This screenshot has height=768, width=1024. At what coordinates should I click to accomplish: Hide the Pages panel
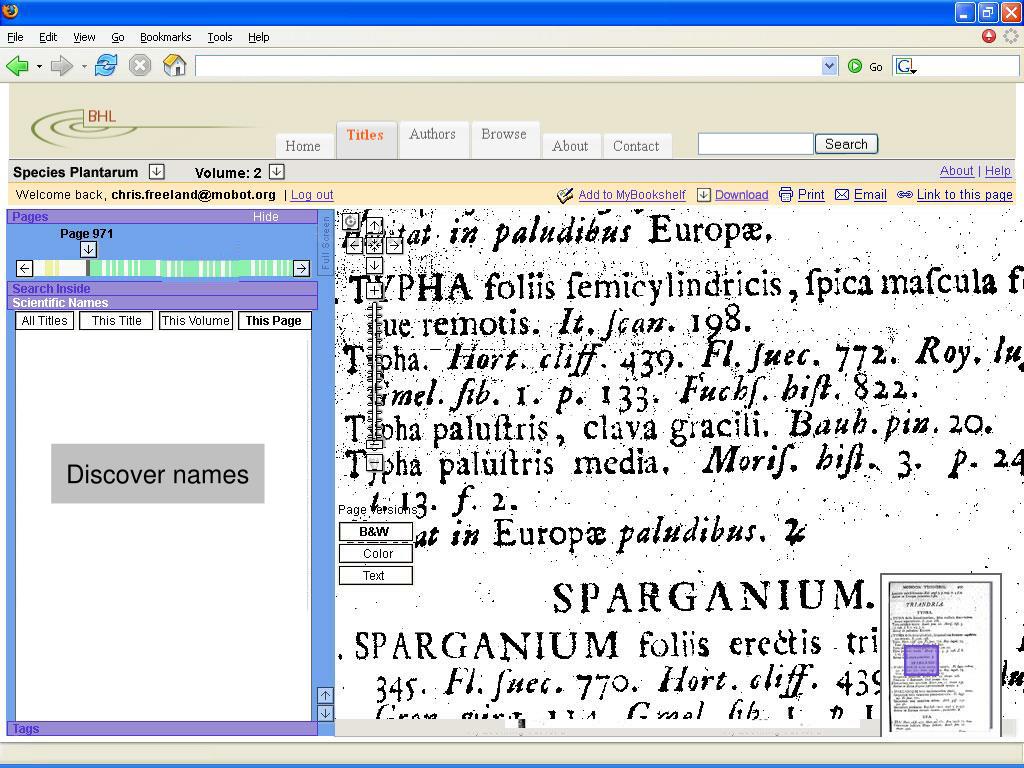pyautogui.click(x=266, y=217)
